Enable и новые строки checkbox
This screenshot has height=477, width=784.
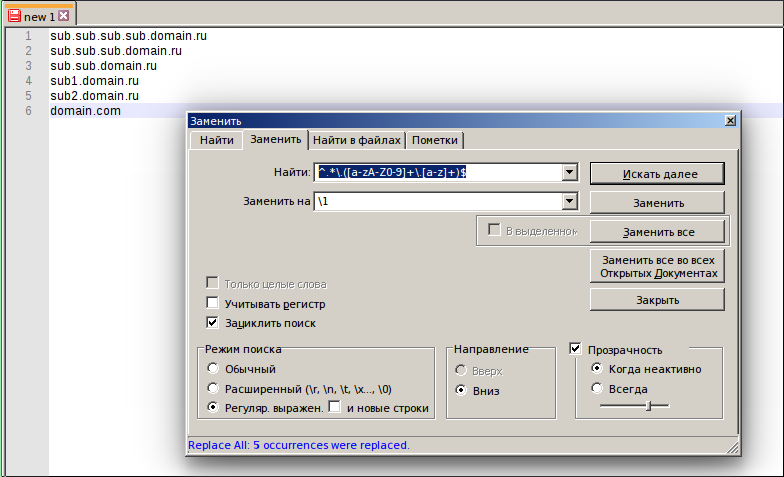pyautogui.click(x=334, y=406)
